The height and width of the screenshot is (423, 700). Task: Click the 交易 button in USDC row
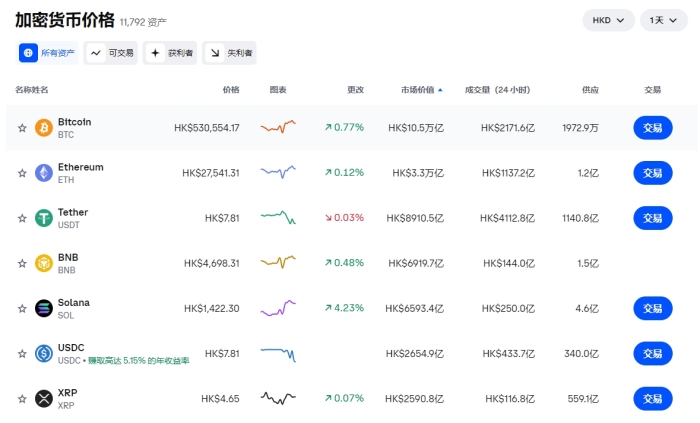[x=652, y=353]
